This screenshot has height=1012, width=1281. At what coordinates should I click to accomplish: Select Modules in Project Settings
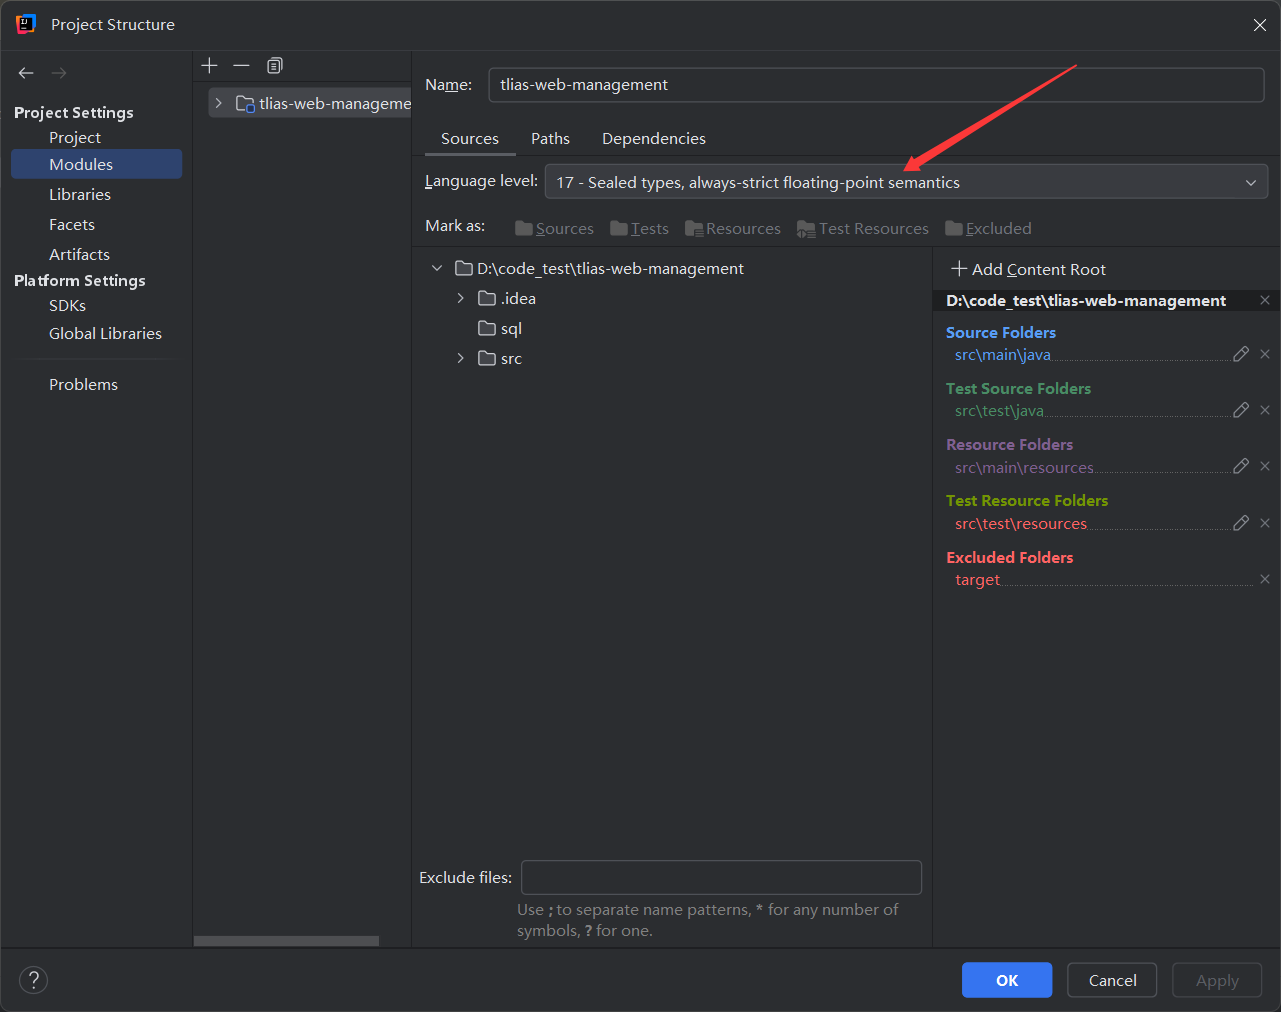[x=96, y=164]
